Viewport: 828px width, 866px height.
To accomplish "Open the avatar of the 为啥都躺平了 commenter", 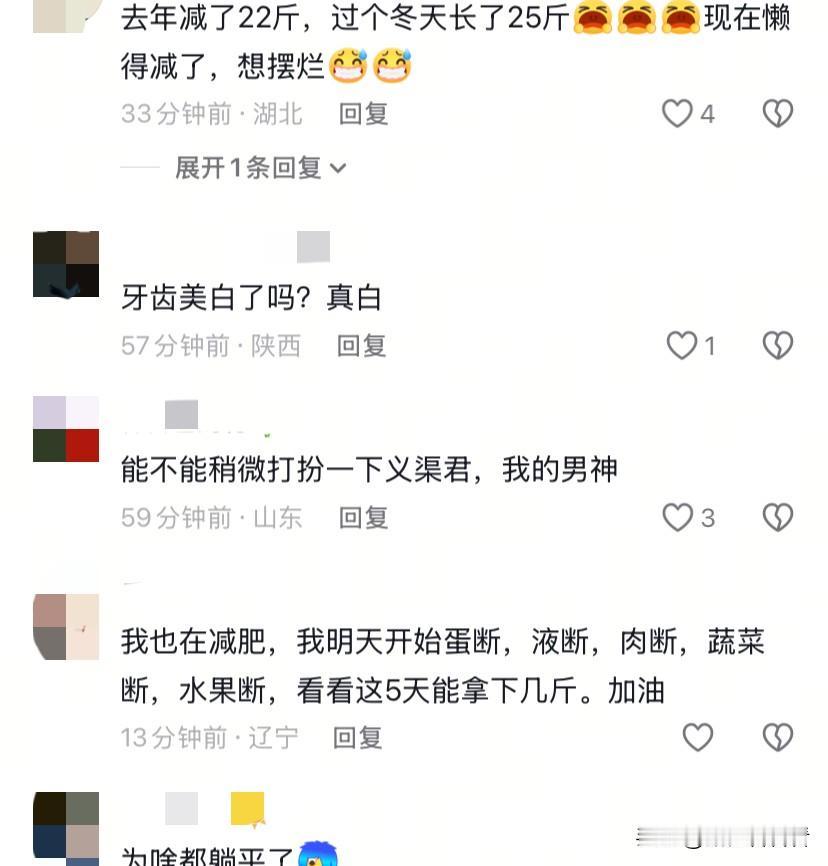I will 66,828.
